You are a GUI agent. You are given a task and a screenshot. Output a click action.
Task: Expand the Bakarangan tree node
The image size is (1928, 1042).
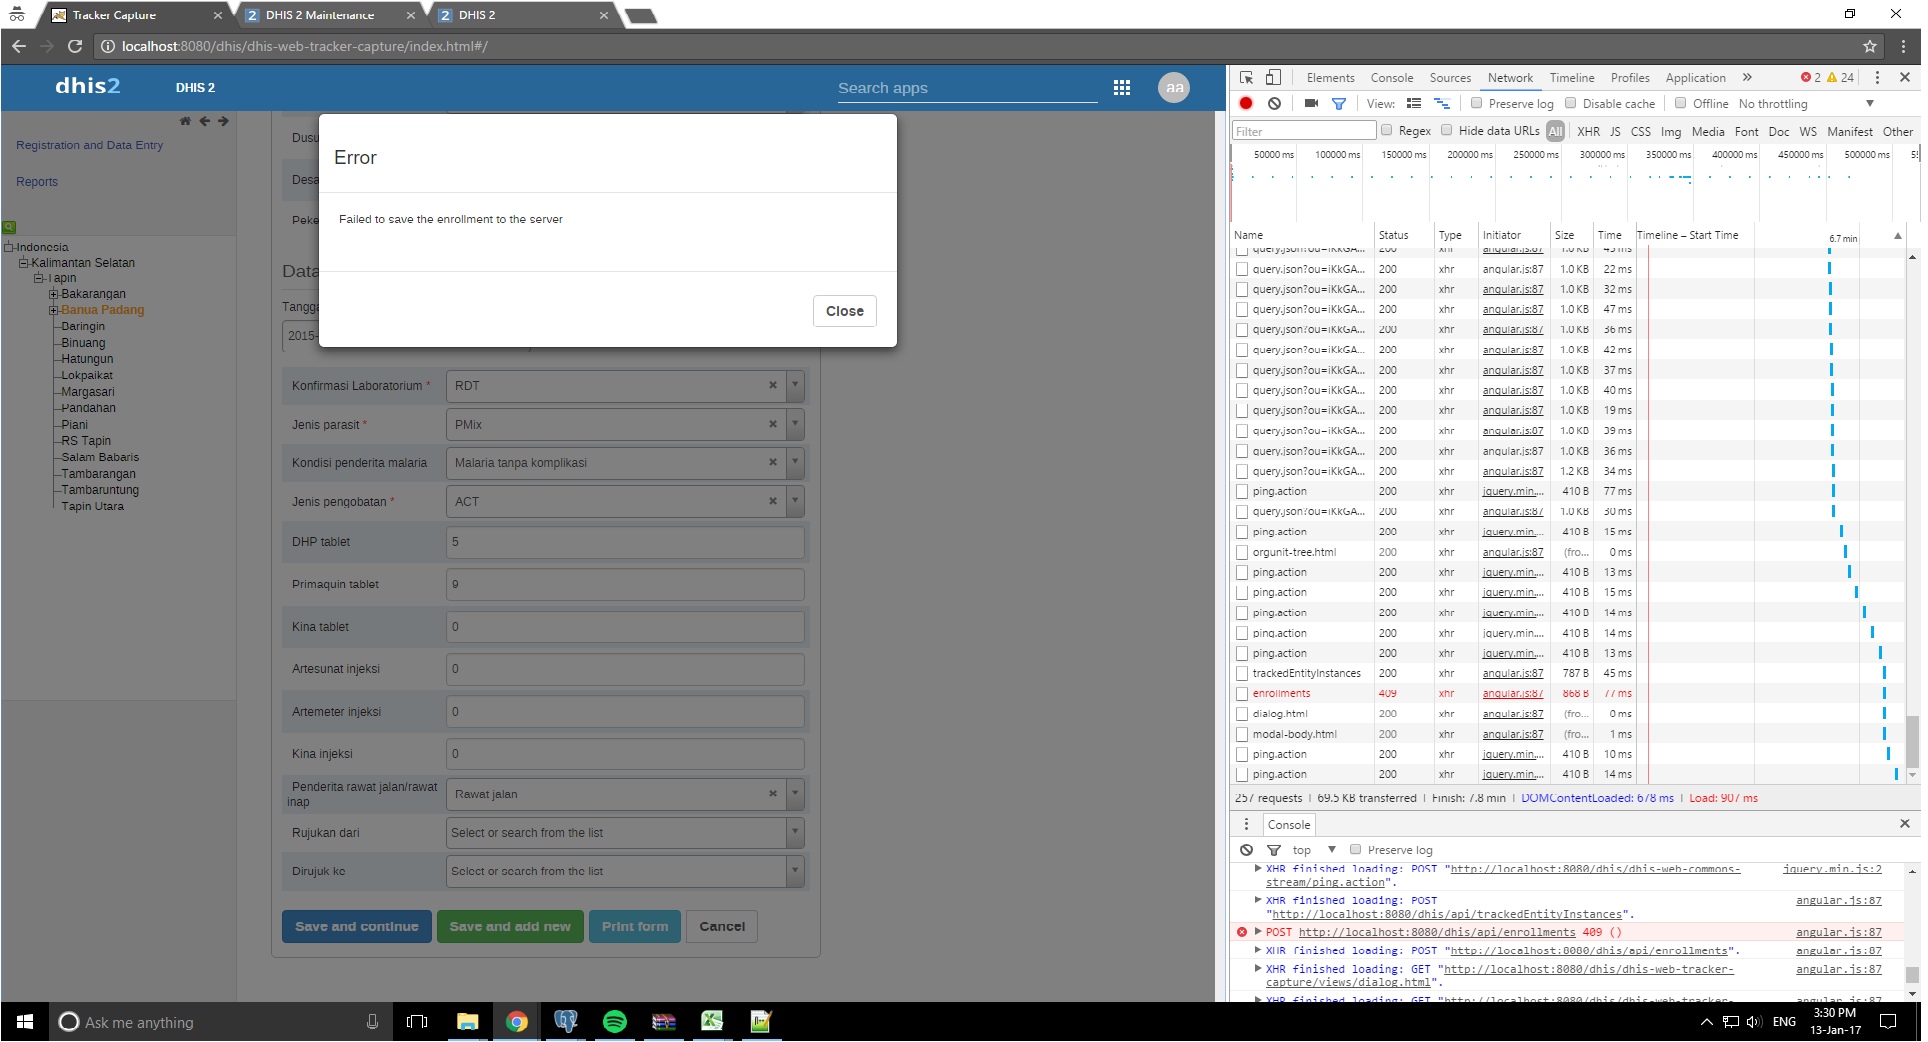(53, 294)
